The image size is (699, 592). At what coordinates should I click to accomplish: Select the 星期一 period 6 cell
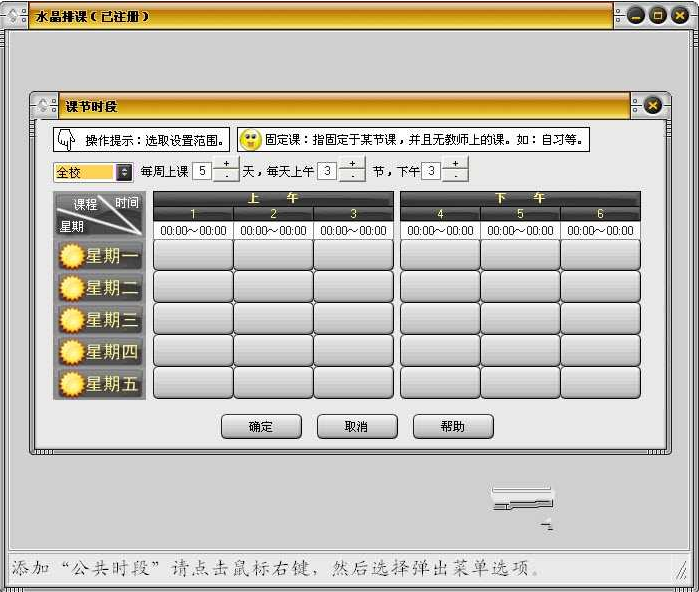[600, 255]
